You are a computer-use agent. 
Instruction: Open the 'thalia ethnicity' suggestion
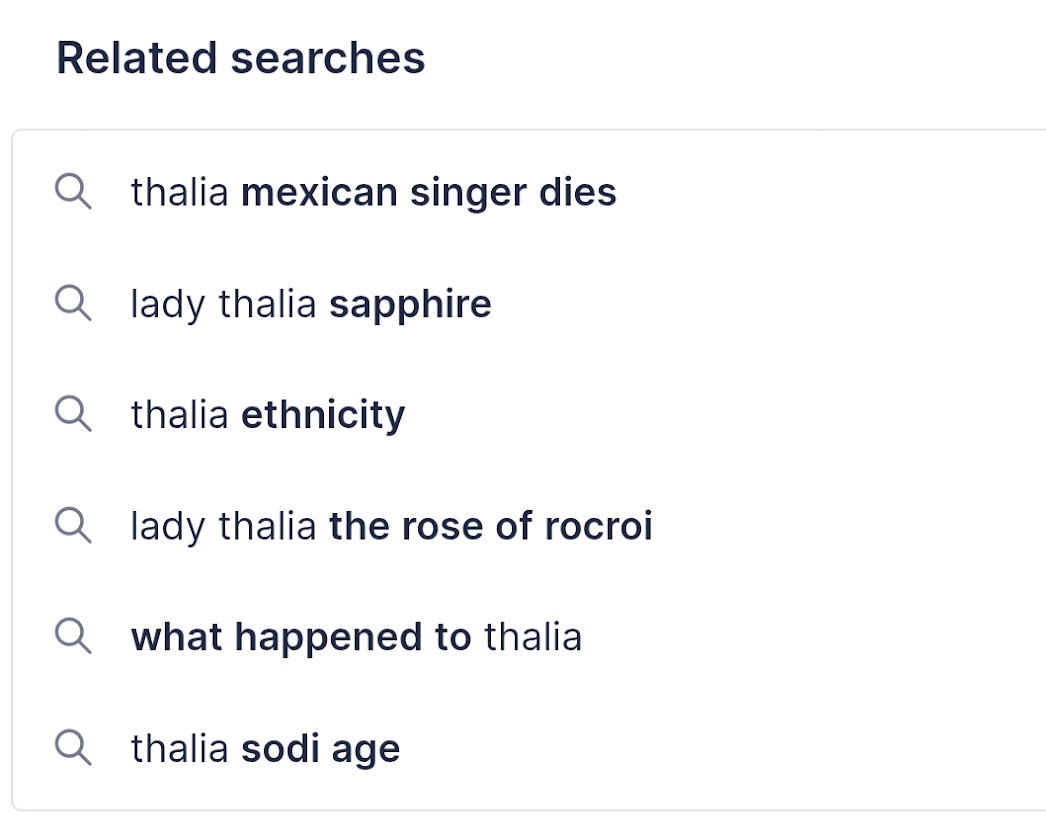(267, 415)
